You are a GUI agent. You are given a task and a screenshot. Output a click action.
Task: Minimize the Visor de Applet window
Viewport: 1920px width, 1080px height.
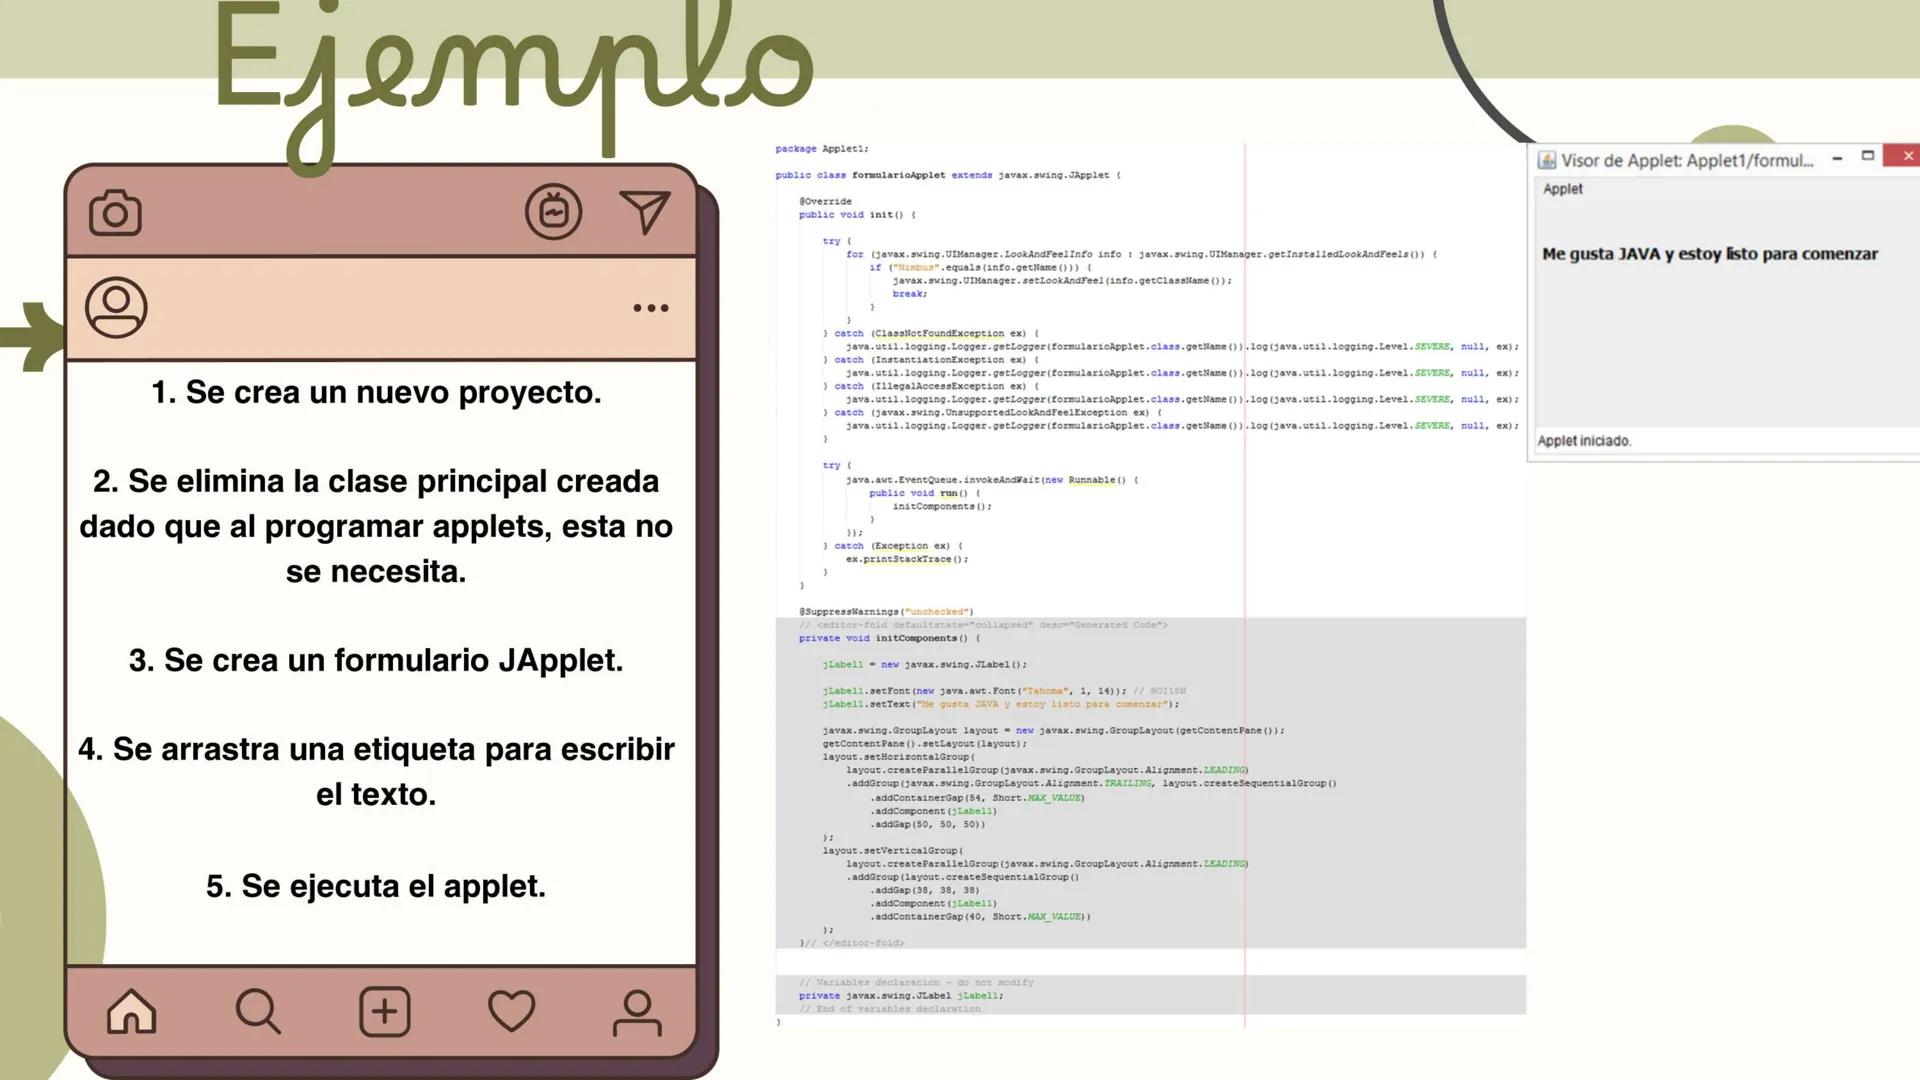click(1836, 157)
